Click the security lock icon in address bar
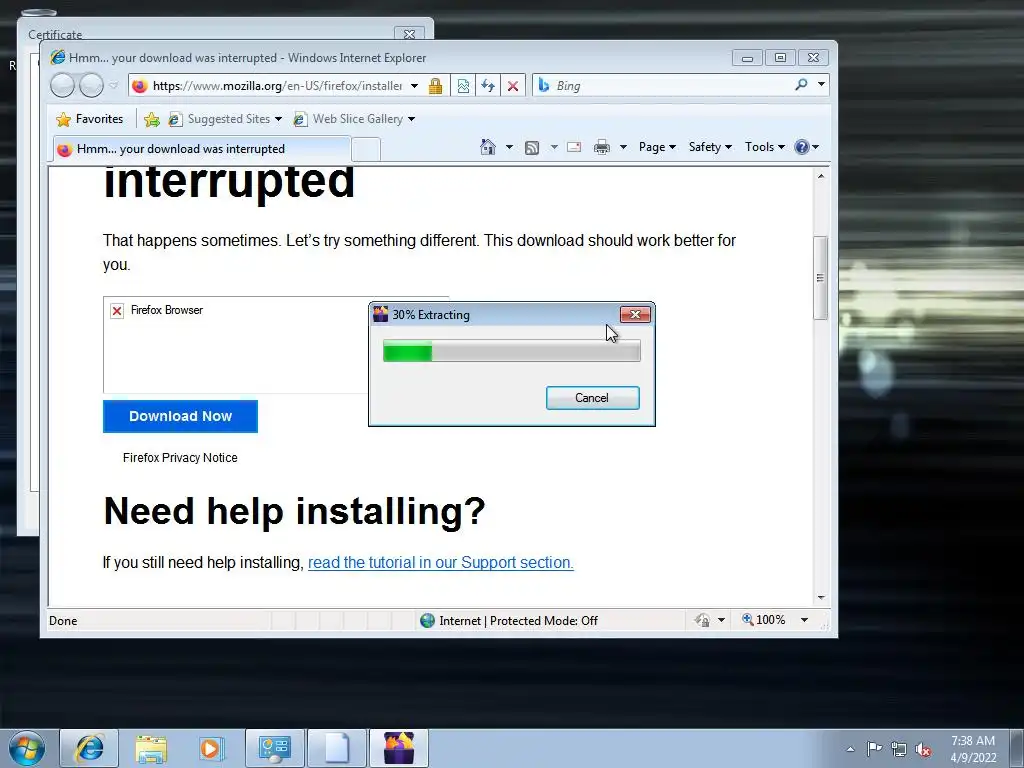 (436, 86)
